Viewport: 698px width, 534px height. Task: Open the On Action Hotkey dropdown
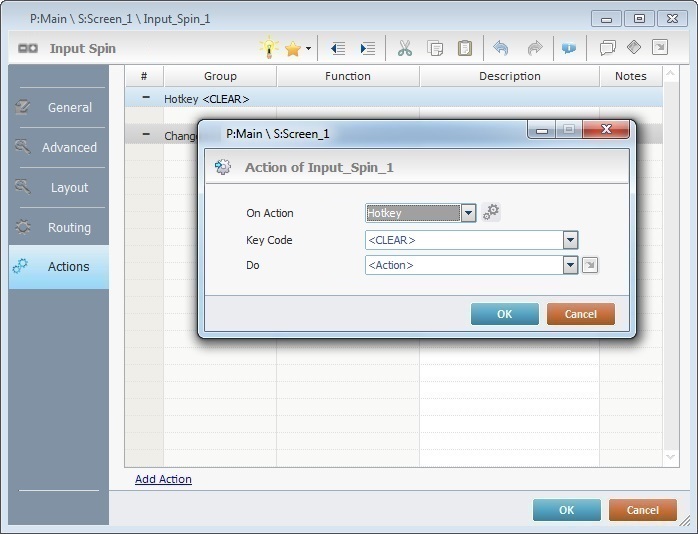point(468,213)
